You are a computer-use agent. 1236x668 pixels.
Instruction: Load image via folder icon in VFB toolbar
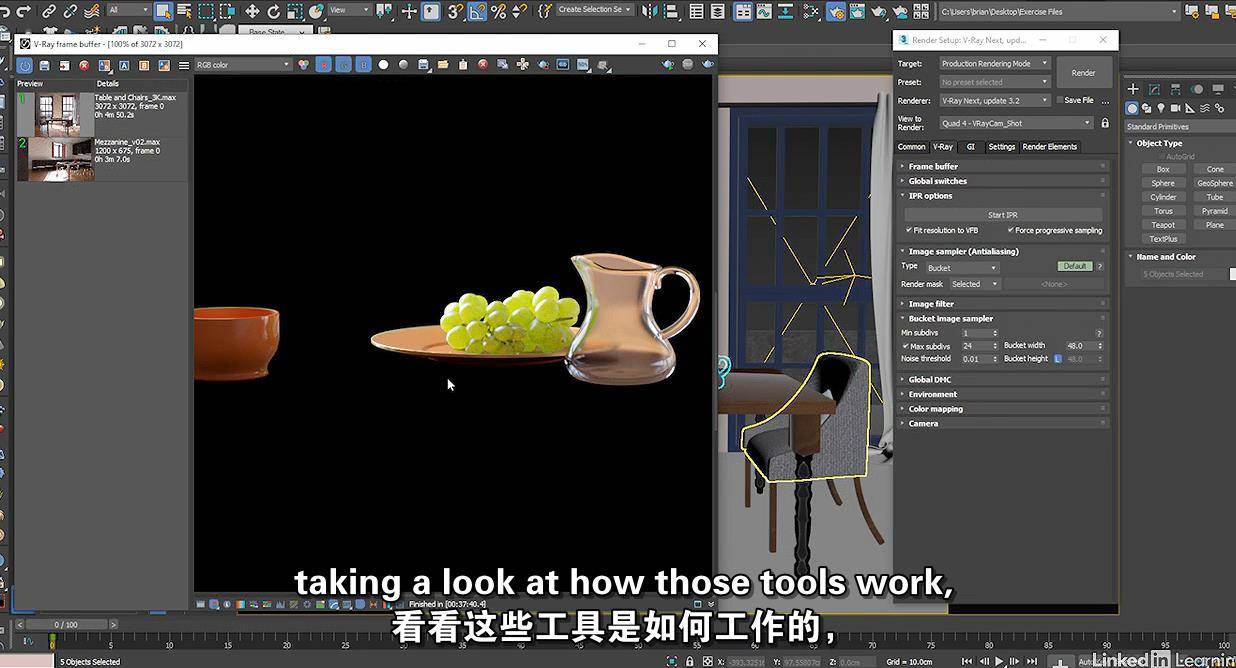click(442, 65)
